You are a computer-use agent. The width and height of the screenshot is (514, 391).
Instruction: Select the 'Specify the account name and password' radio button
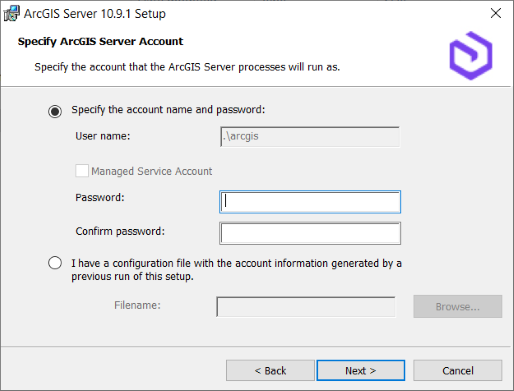(x=55, y=111)
